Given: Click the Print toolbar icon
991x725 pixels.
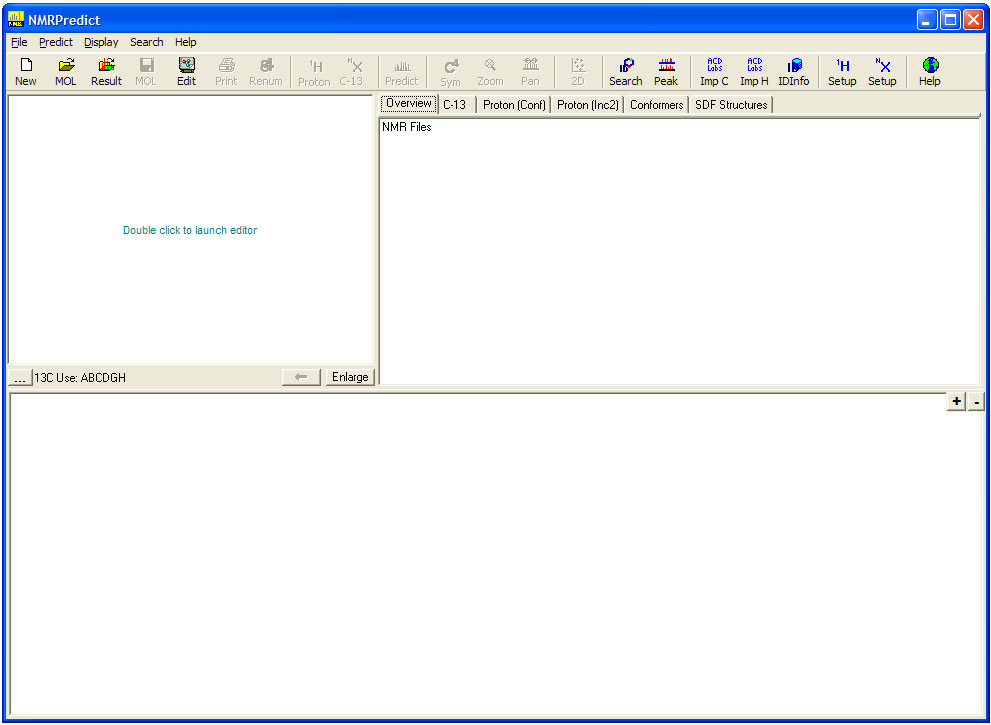Looking at the screenshot, I should [226, 72].
